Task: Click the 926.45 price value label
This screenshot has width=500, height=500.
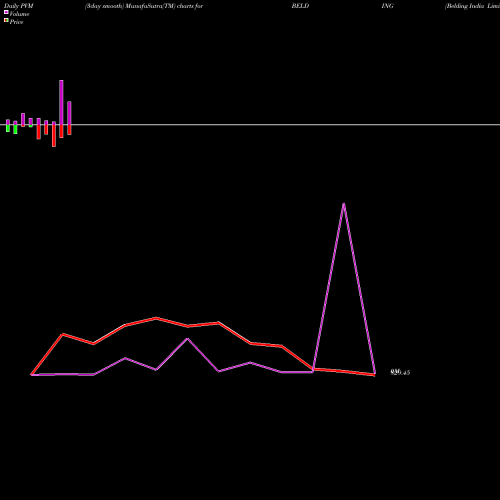Action: tap(400, 372)
